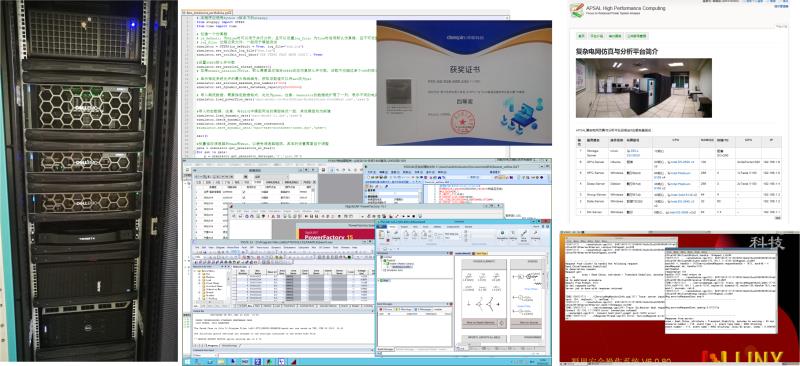The width and height of the screenshot is (800, 366).
Task: Click the Settings icon in the PSCAD ribbon
Action: pos(513,235)
